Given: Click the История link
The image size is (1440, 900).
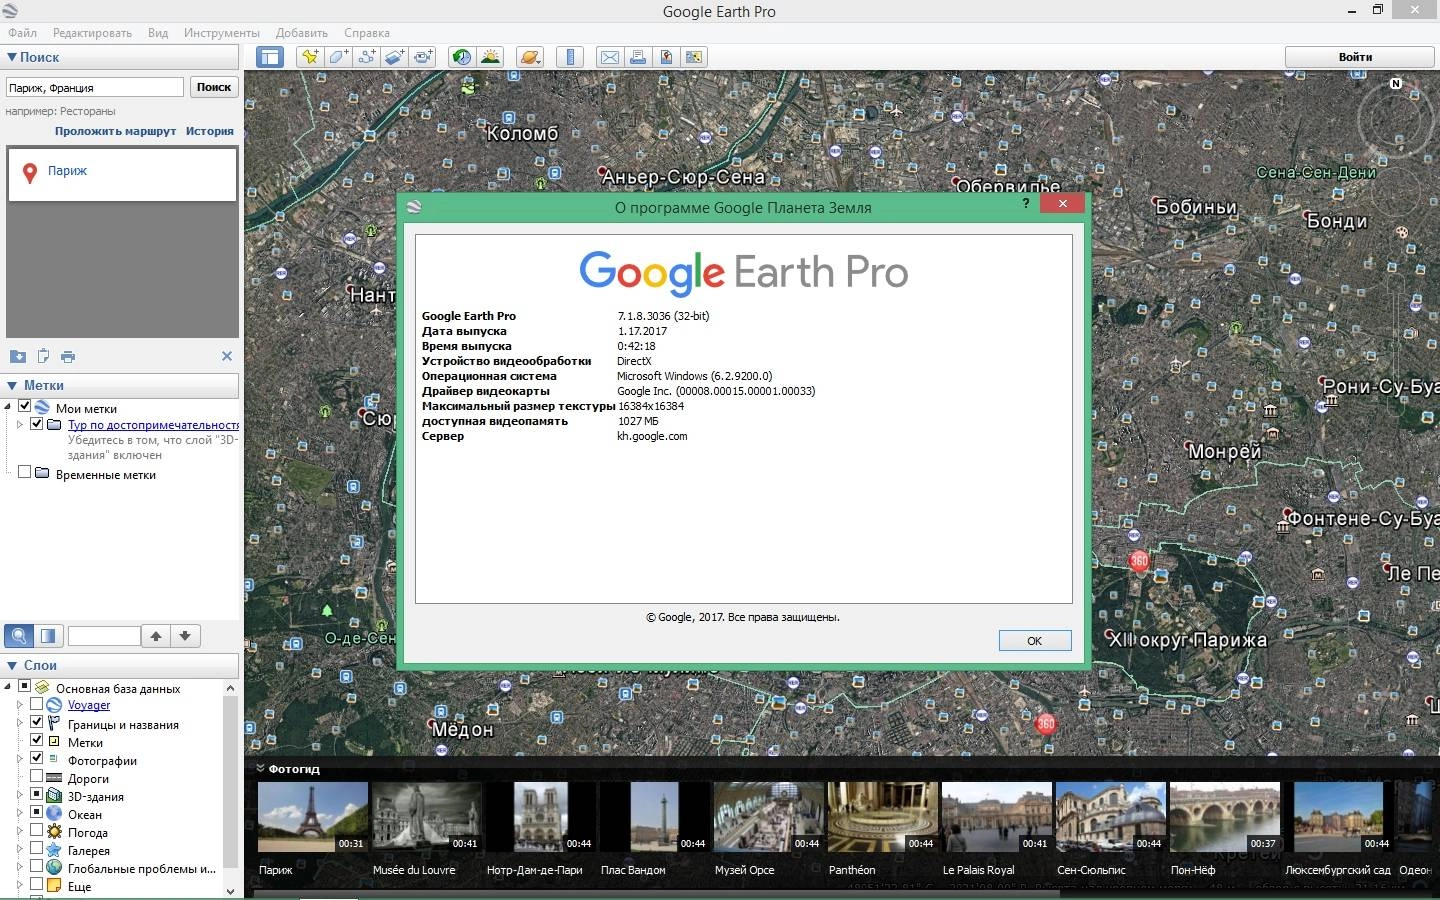Looking at the screenshot, I should [209, 131].
